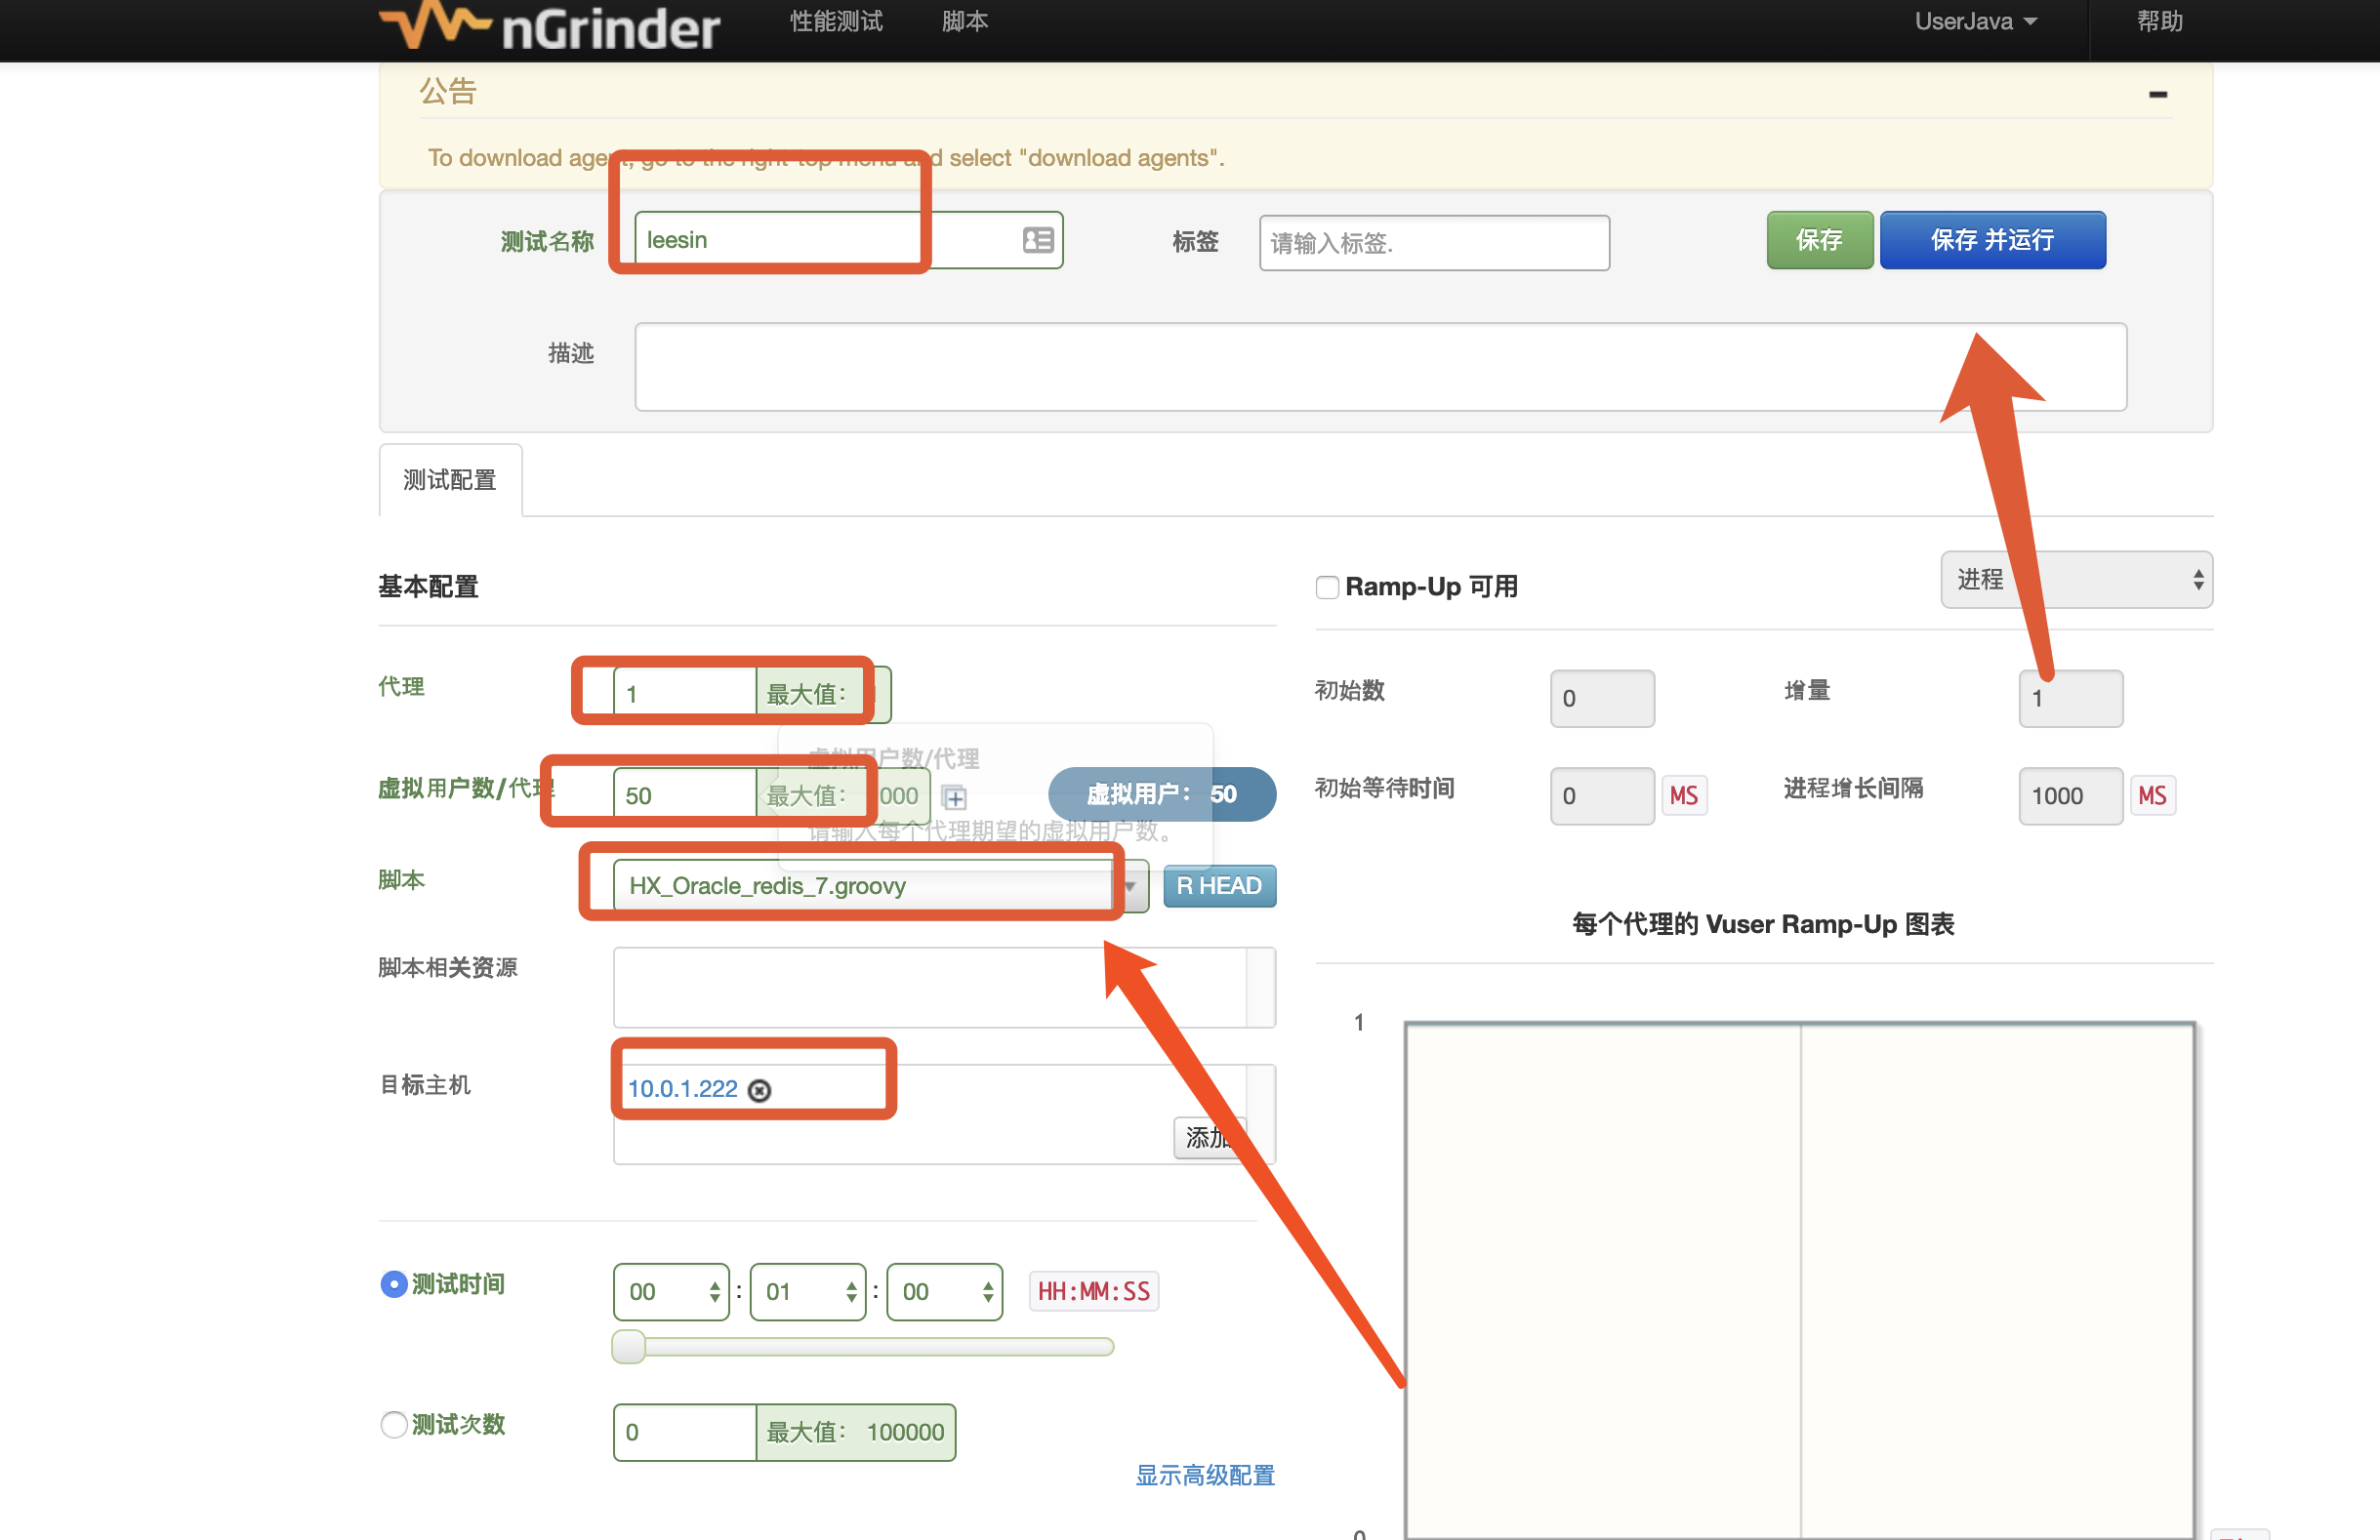Click the MS unit badge for initial wait
The width and height of the screenshot is (2380, 1540).
tap(1683, 796)
